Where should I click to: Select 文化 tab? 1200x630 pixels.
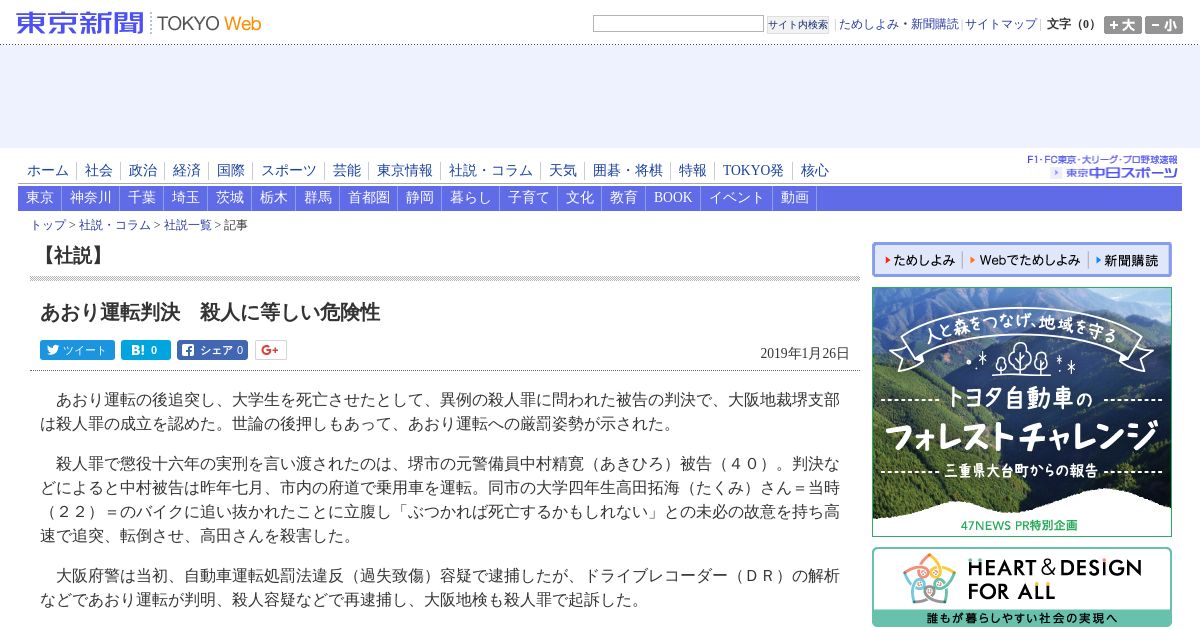pyautogui.click(x=580, y=198)
